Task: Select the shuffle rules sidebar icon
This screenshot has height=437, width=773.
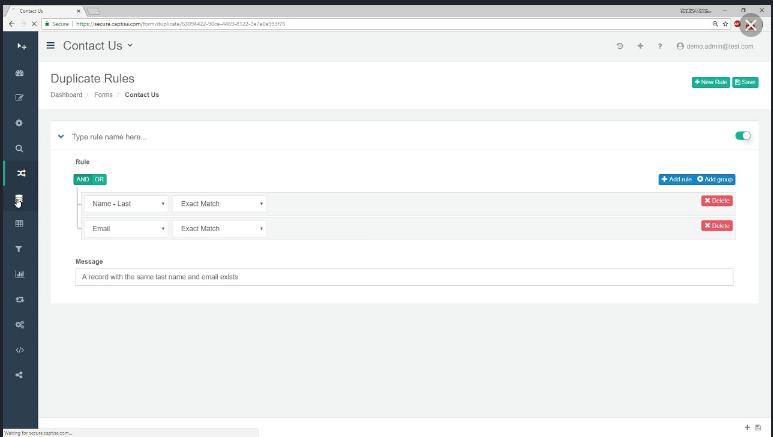Action: pyautogui.click(x=21, y=173)
